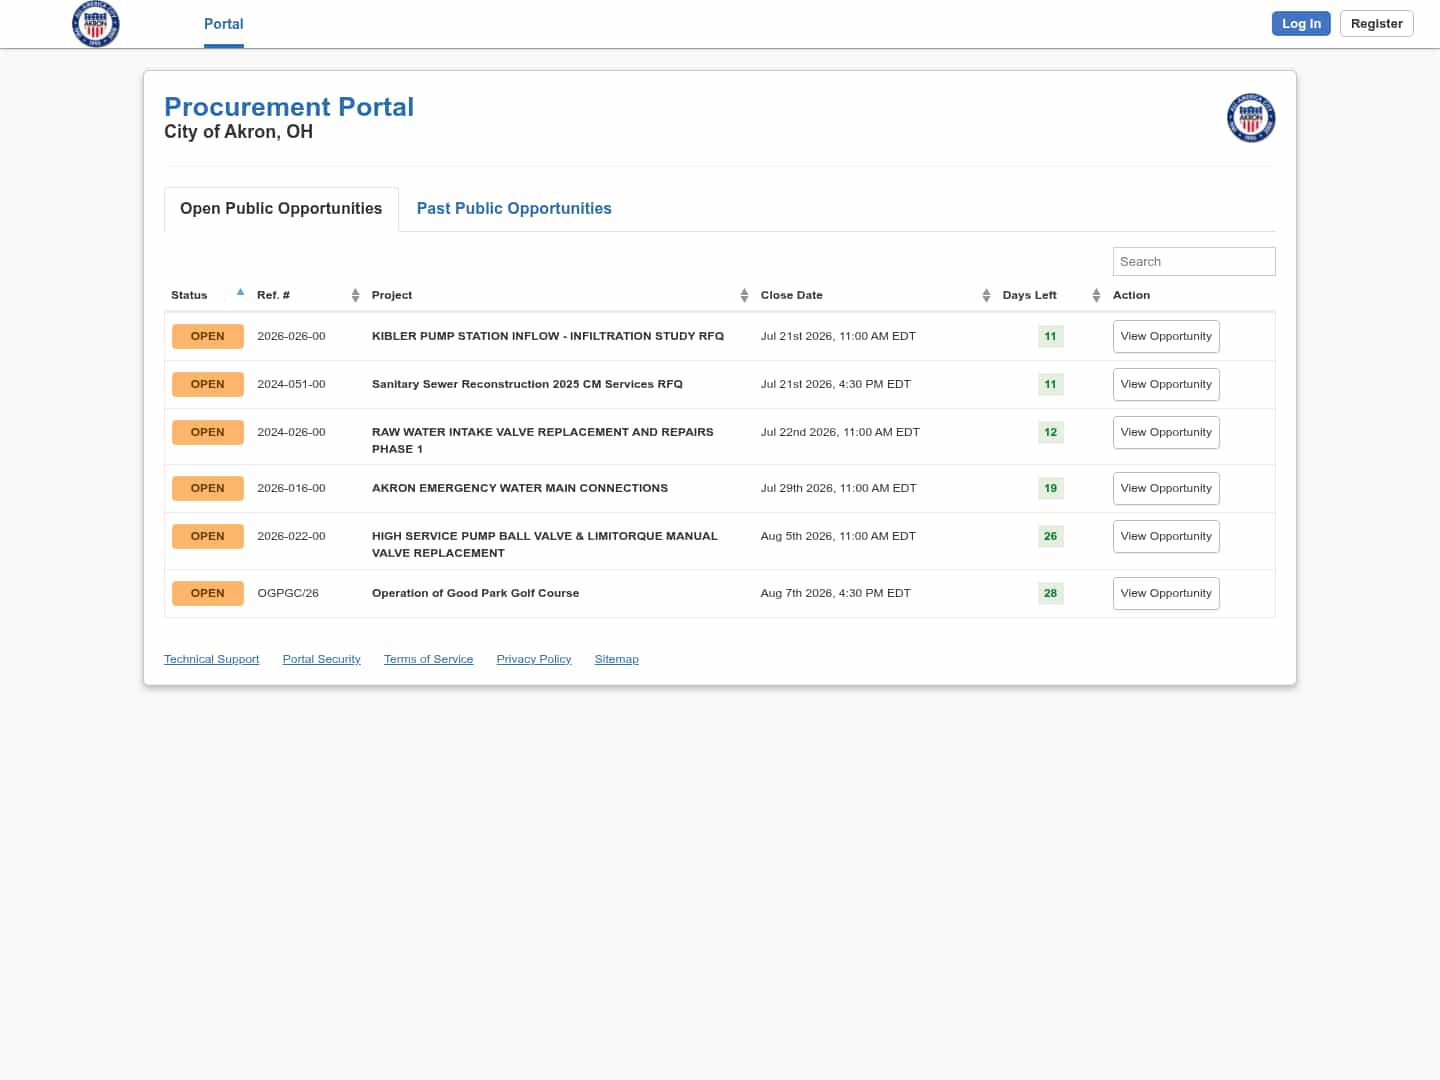Sort table by Status column arrow
Image resolution: width=1440 pixels, height=1080 pixels.
[240, 293]
